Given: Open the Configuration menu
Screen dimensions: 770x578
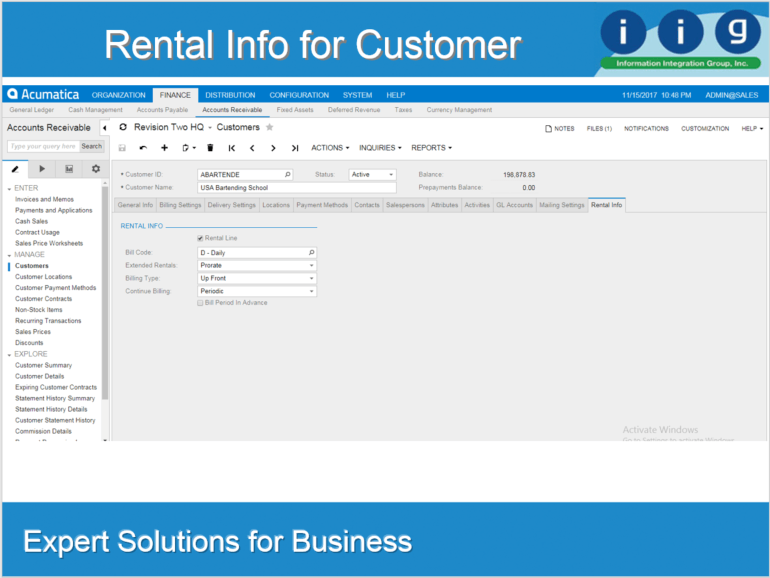Looking at the screenshot, I should [x=299, y=95].
